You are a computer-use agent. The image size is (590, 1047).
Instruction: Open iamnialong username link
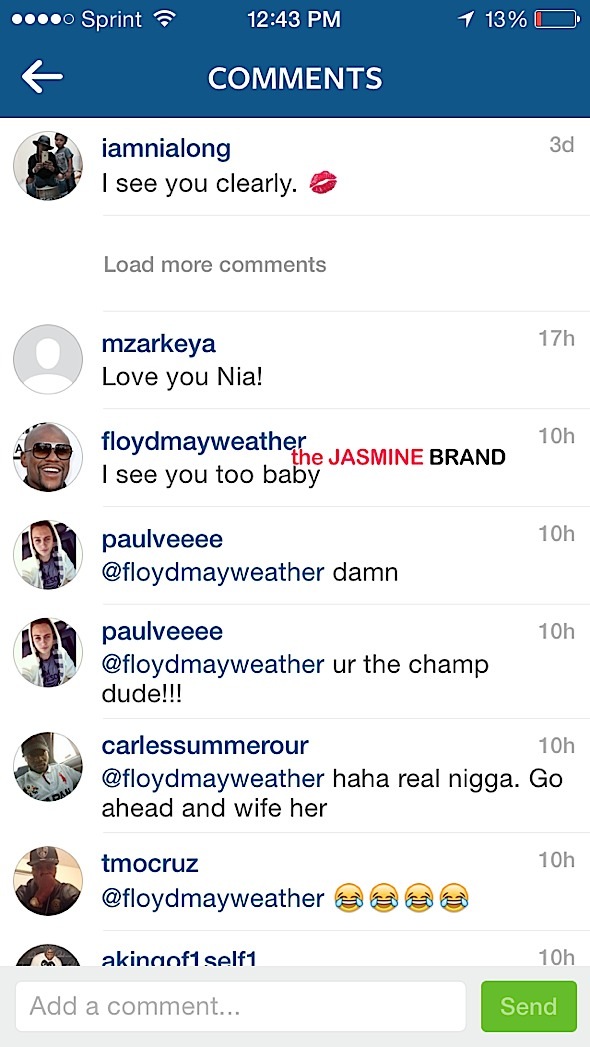[x=166, y=148]
